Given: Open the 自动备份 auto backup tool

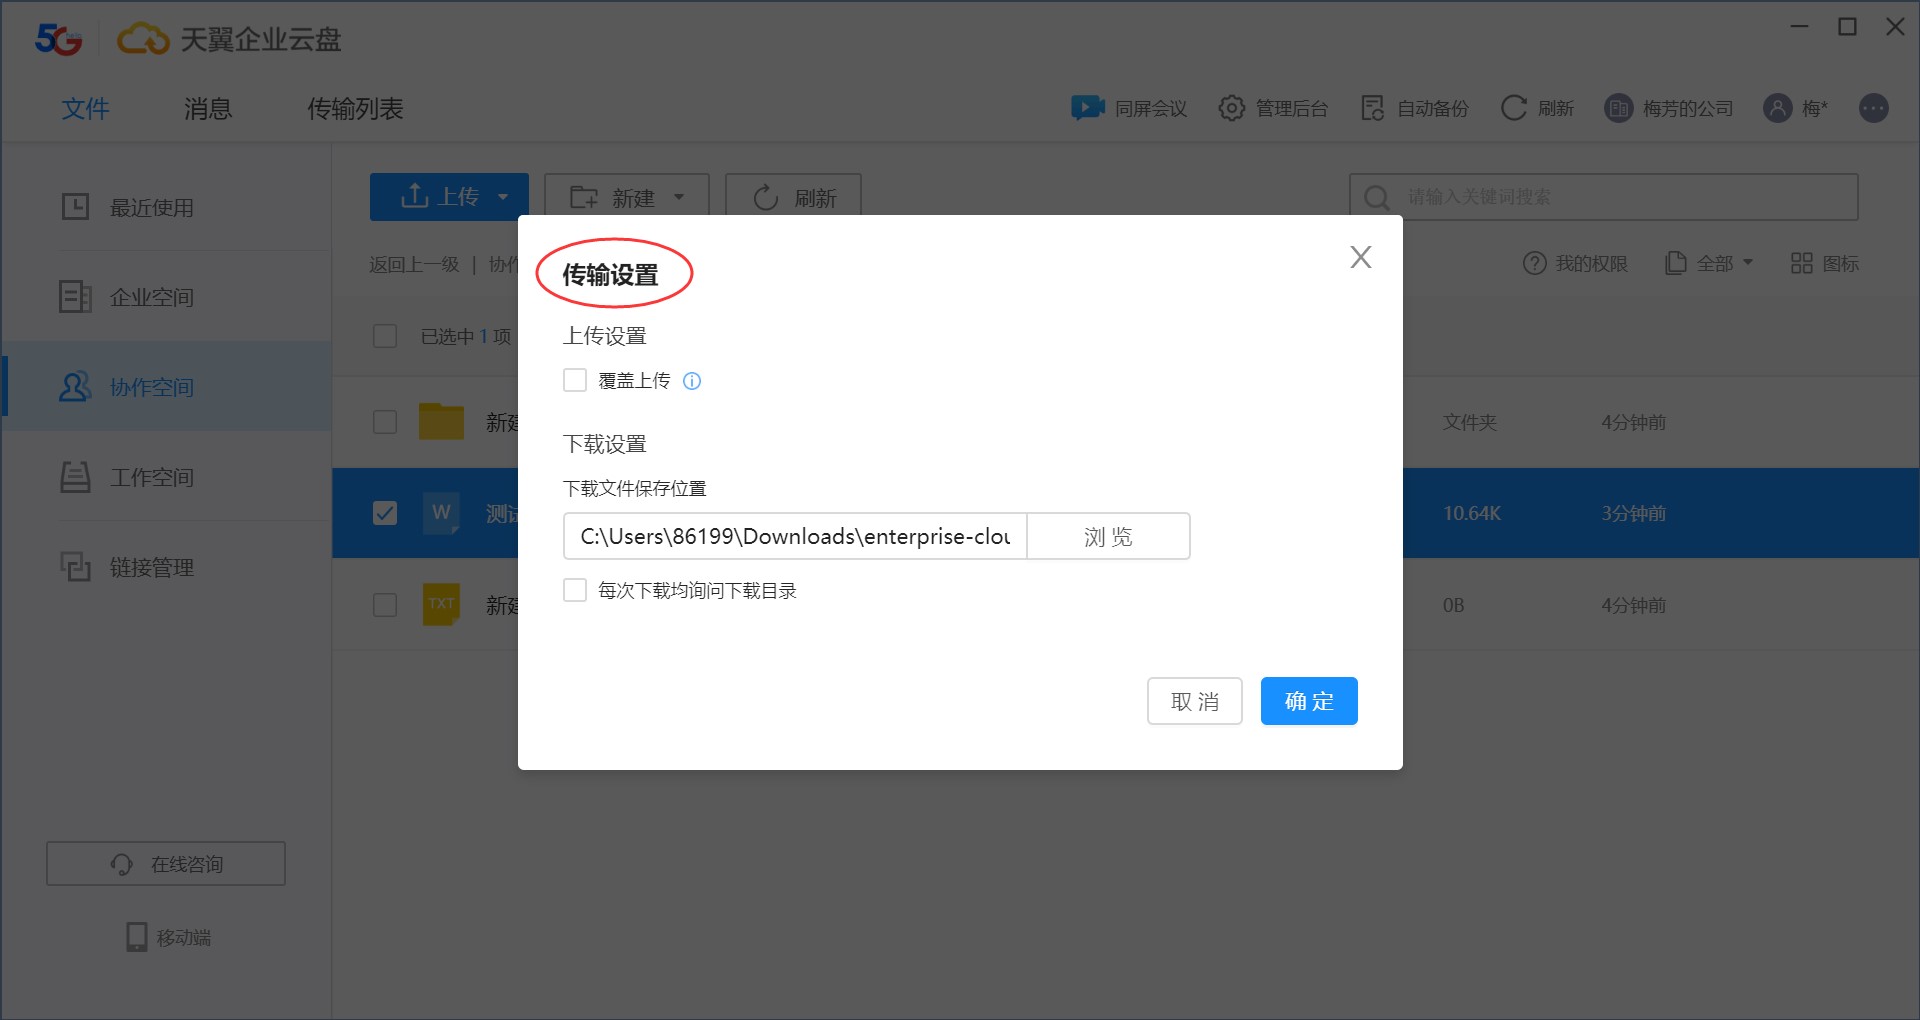Looking at the screenshot, I should tap(1412, 108).
